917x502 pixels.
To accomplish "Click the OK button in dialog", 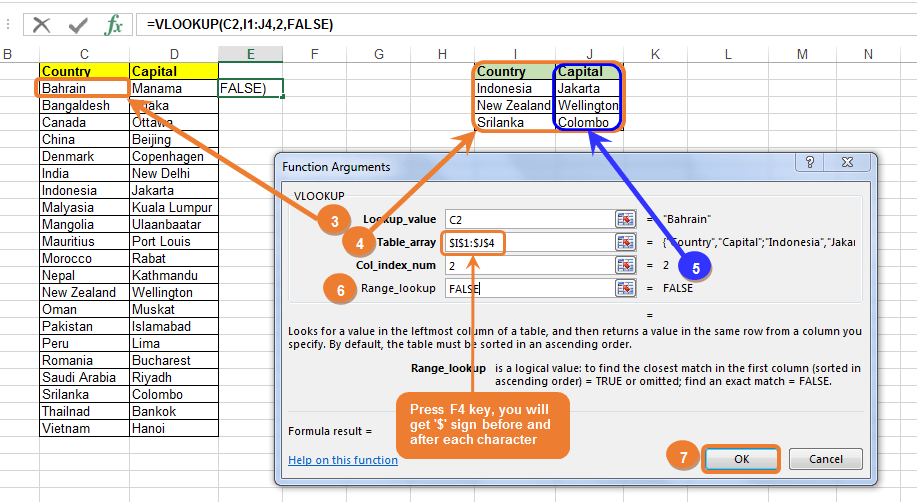I will [x=742, y=459].
